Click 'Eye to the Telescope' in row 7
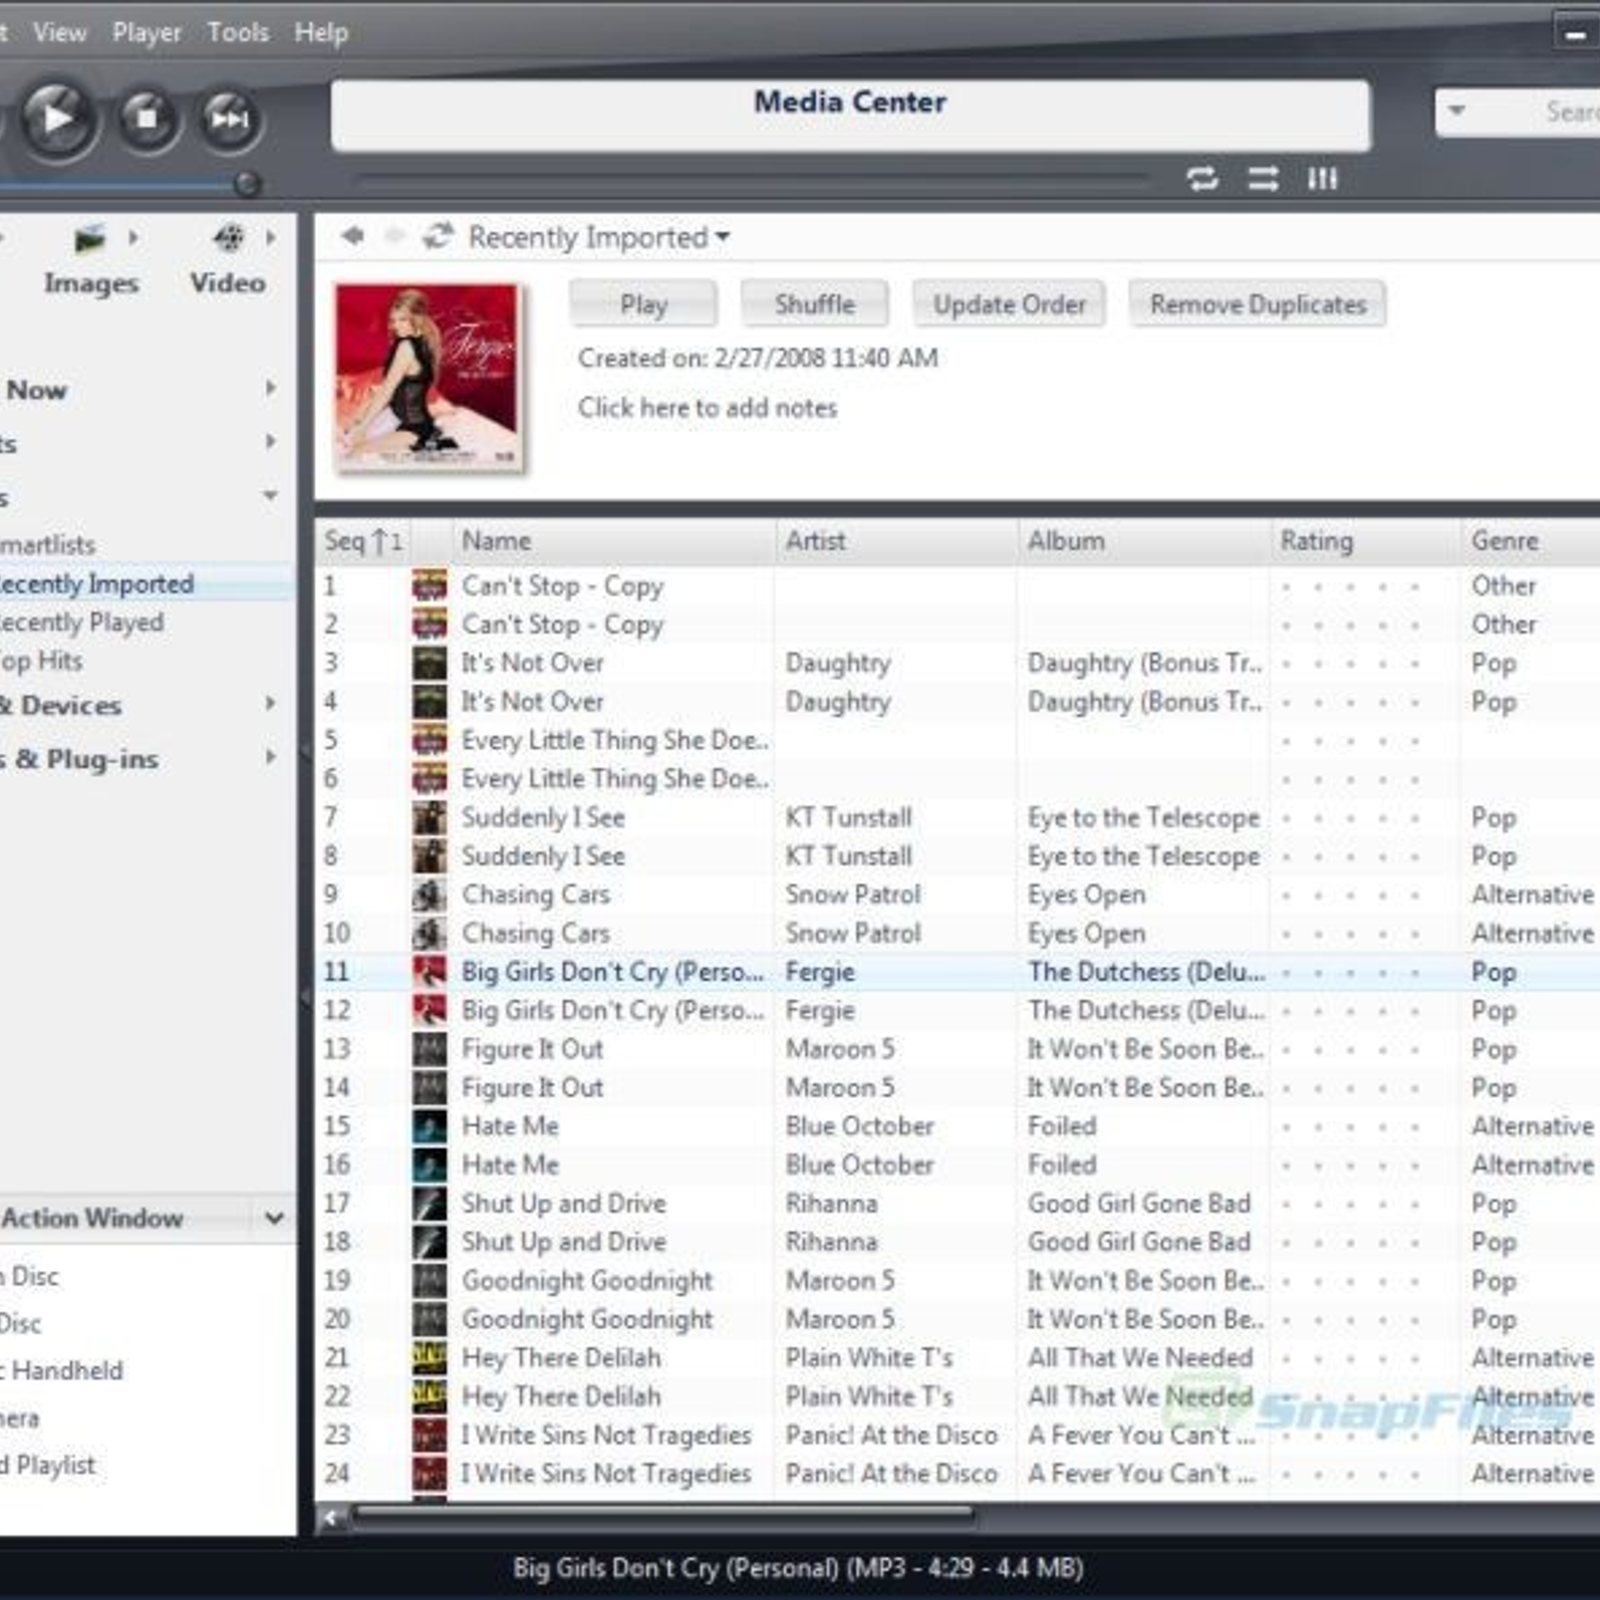 point(1144,818)
